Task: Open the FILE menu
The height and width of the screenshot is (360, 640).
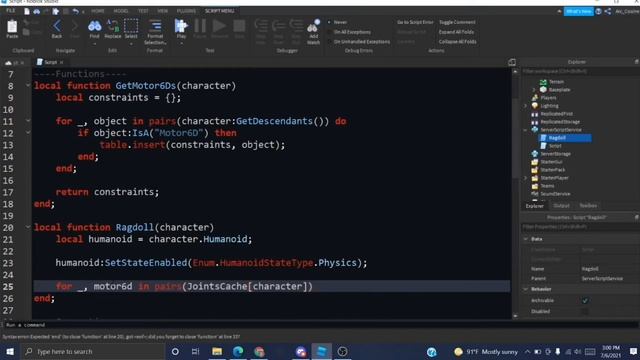Action: [x=11, y=11]
